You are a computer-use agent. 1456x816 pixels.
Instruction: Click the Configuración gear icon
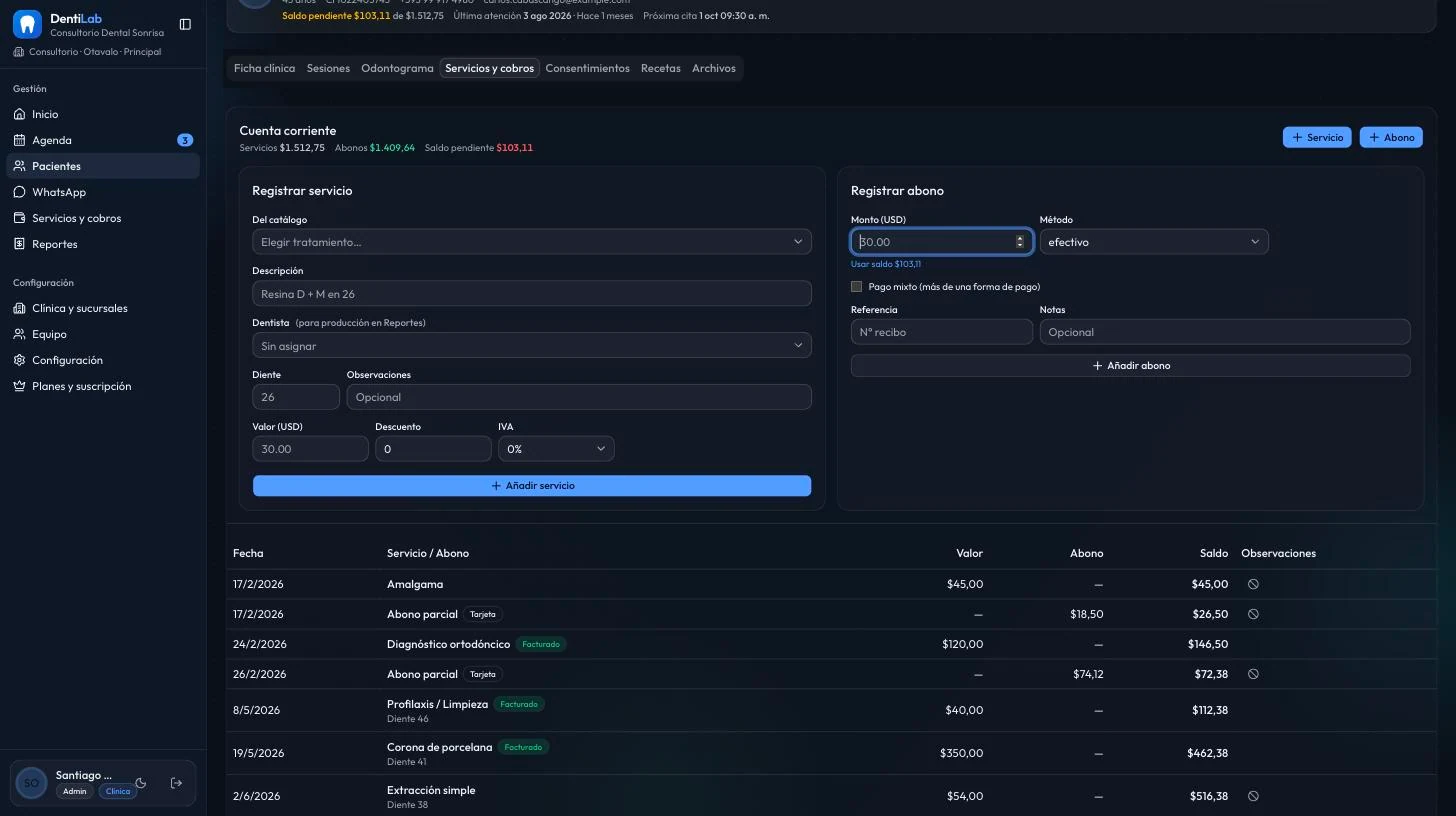[20, 360]
